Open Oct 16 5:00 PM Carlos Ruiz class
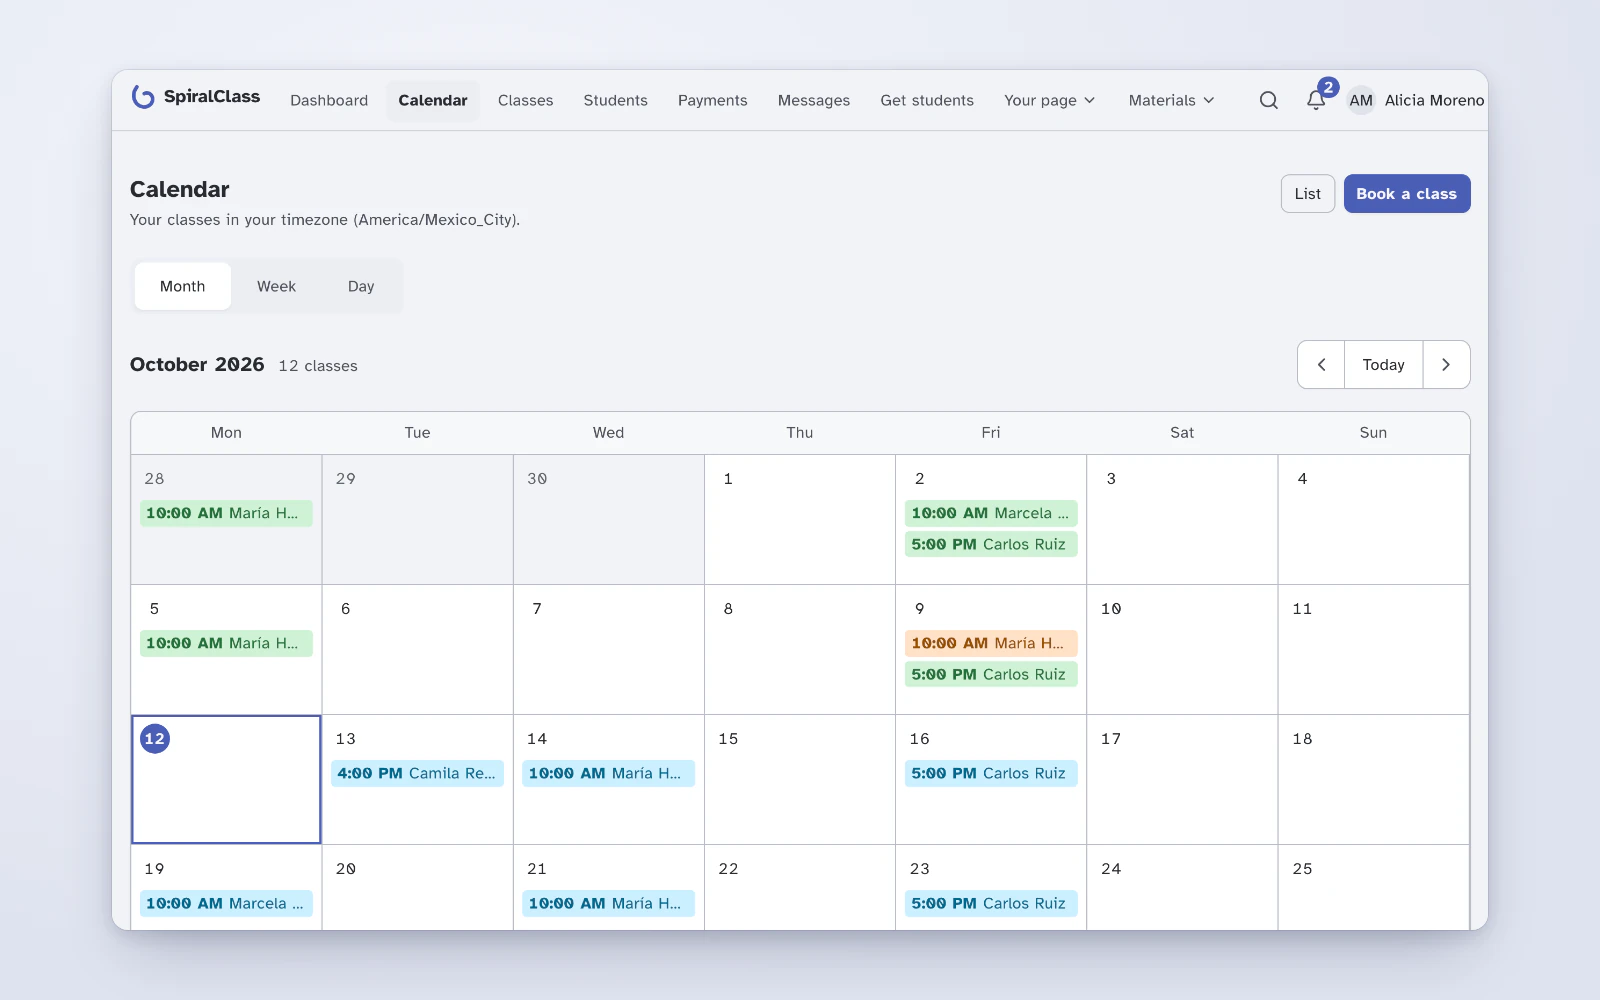This screenshot has width=1600, height=1000. point(991,773)
